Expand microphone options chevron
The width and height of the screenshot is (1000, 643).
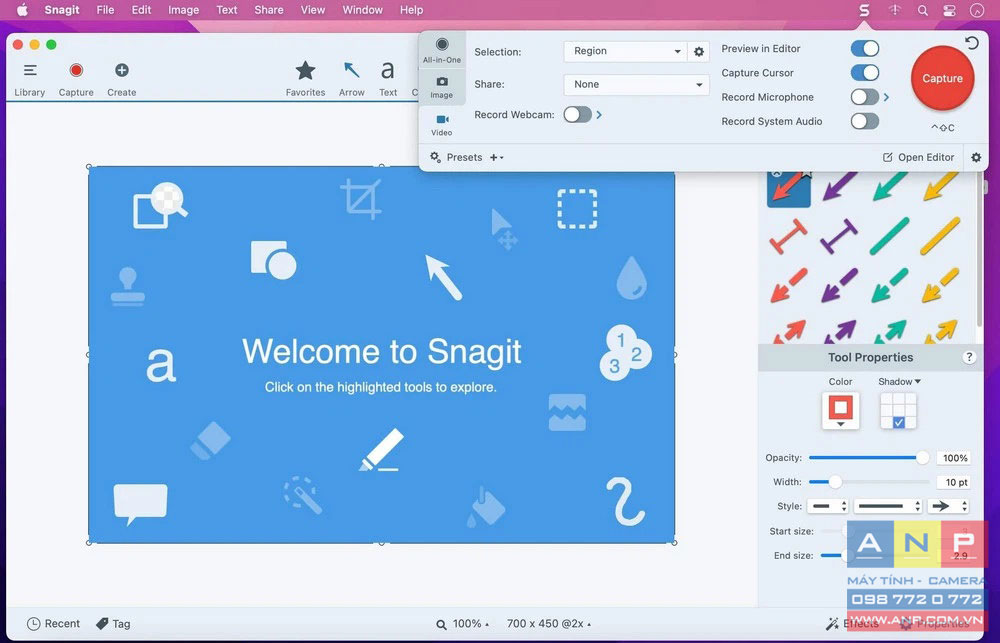pos(886,97)
